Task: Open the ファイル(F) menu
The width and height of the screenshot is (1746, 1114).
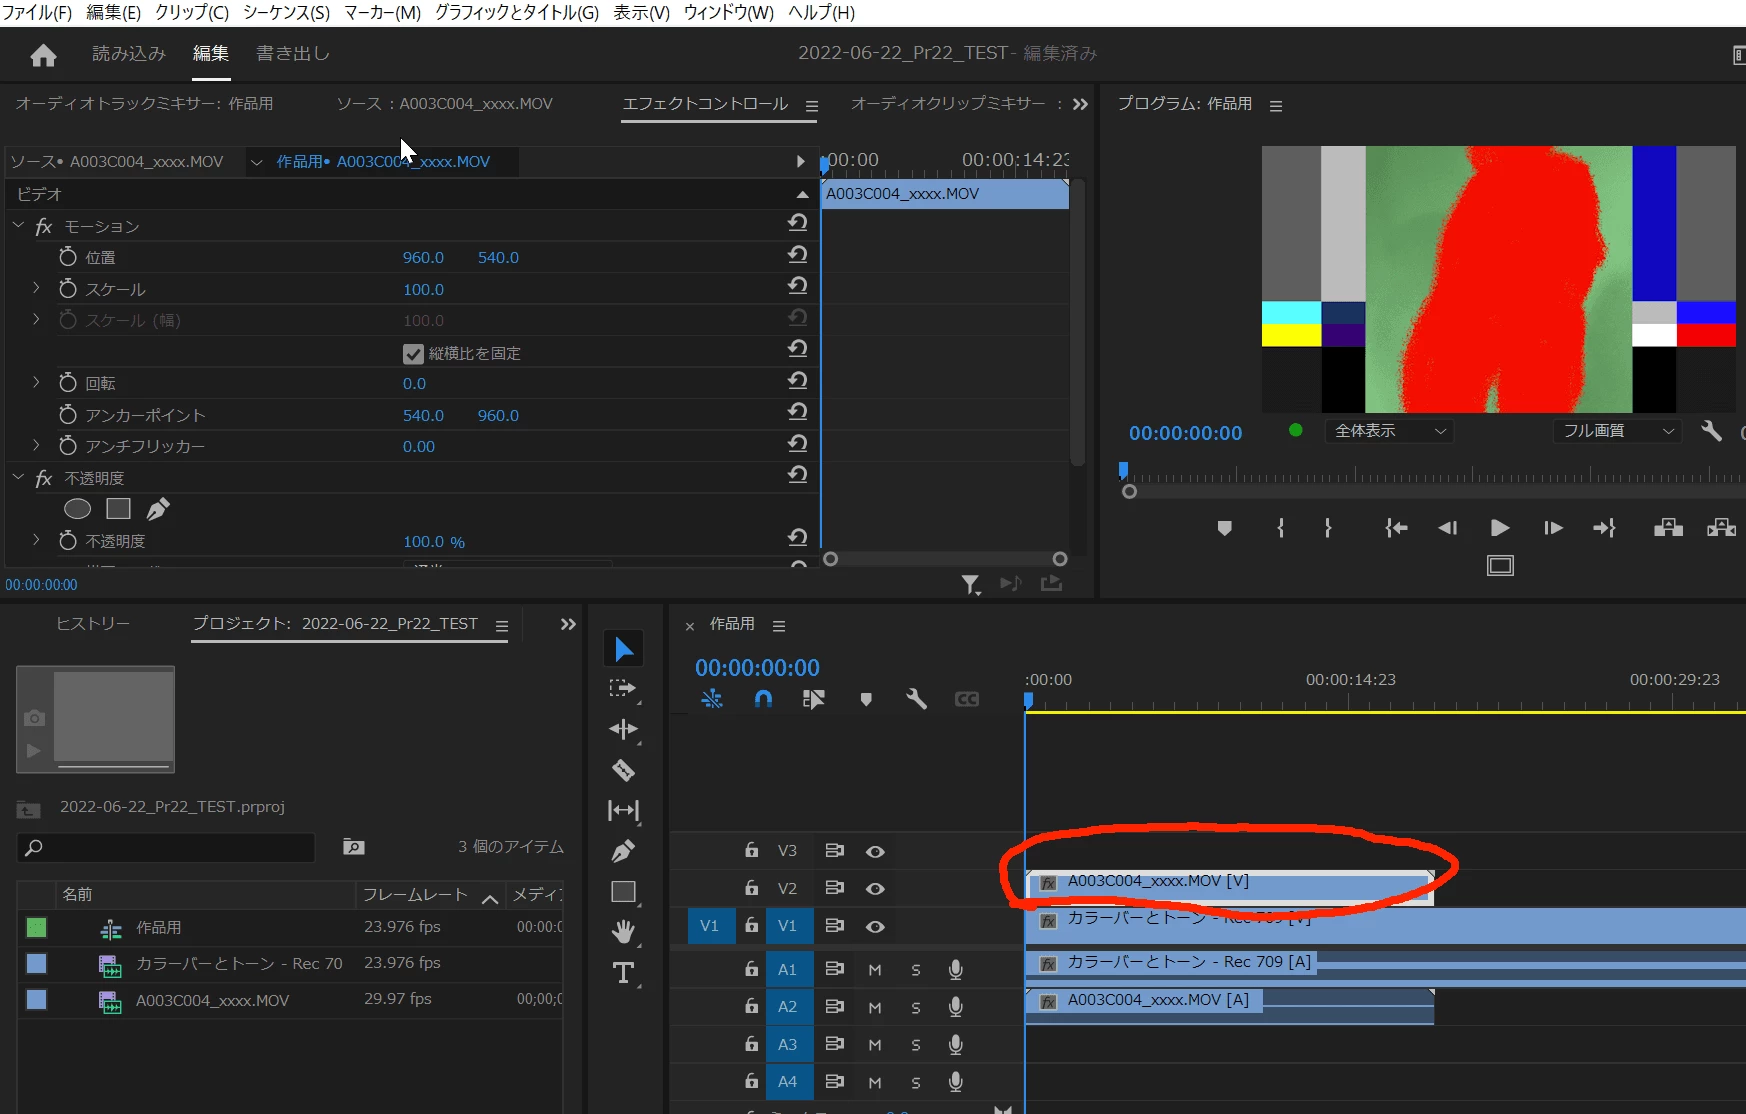Action: [x=38, y=13]
